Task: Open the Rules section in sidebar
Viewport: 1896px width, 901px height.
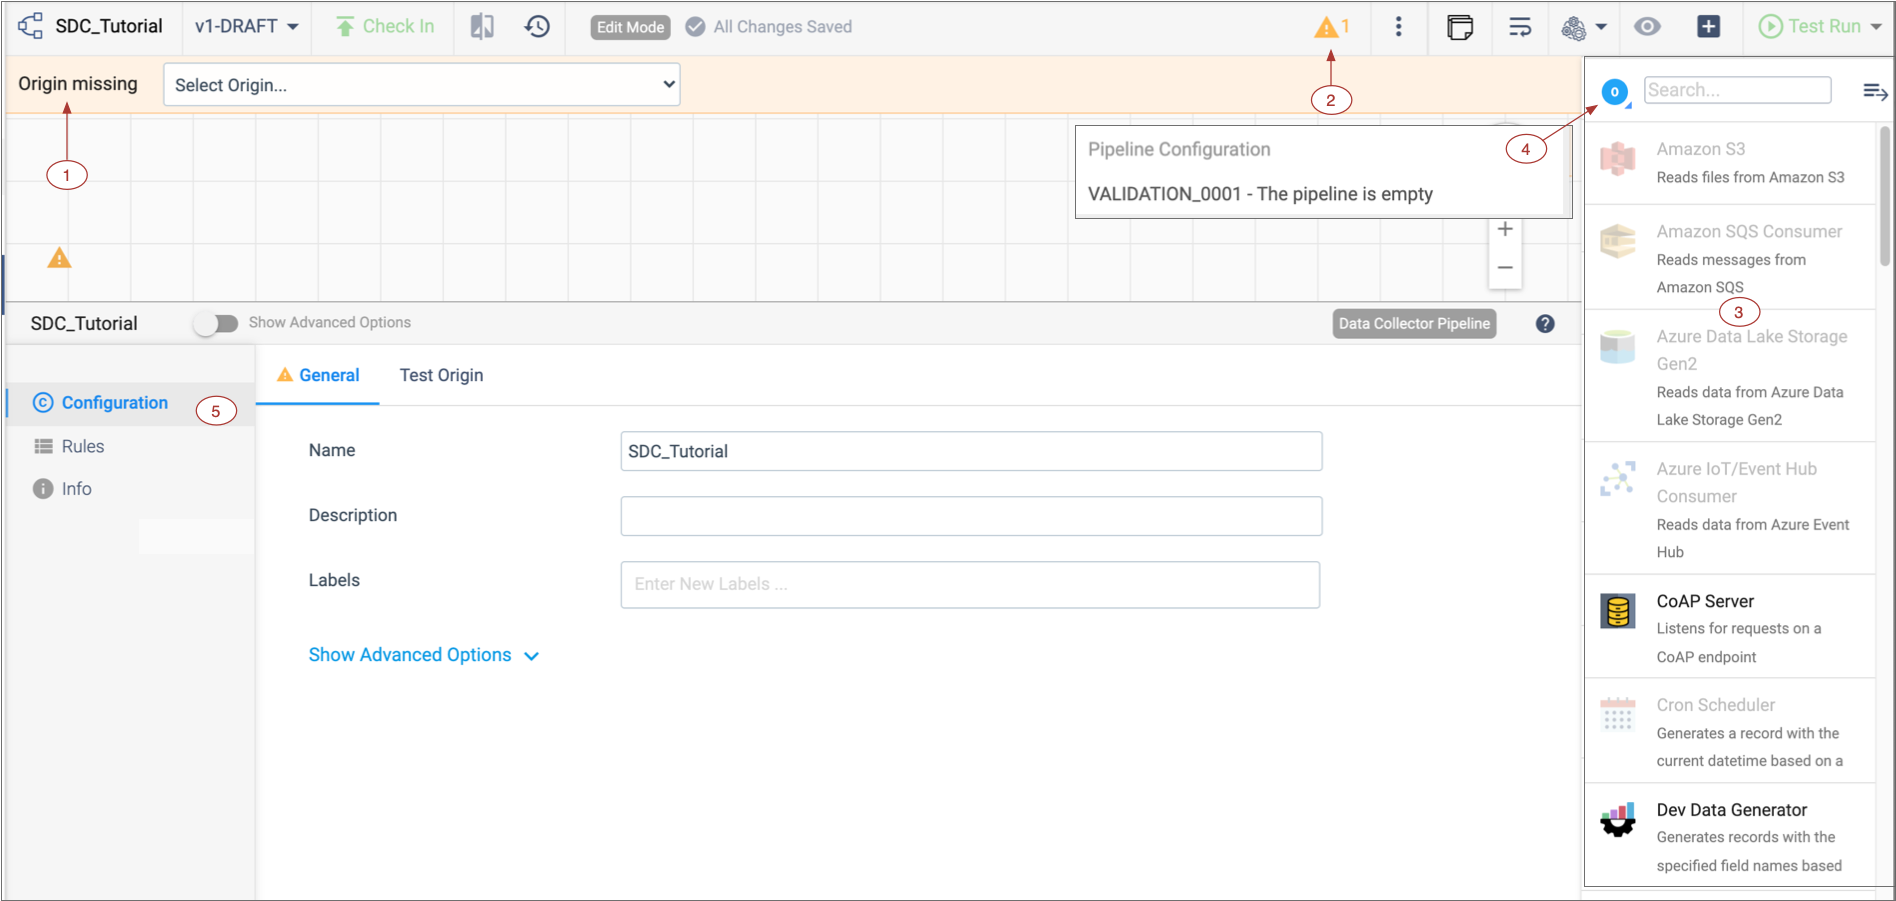Action: click(x=82, y=447)
